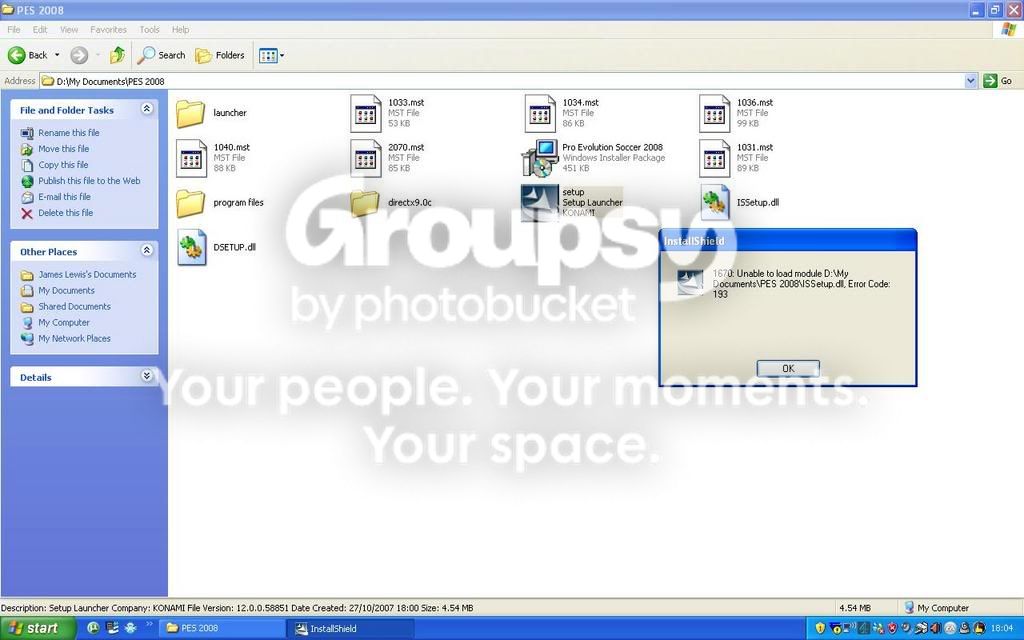Viewport: 1024px width, 640px height.
Task: Collapse File and Folder Tasks panel
Action: pos(147,109)
